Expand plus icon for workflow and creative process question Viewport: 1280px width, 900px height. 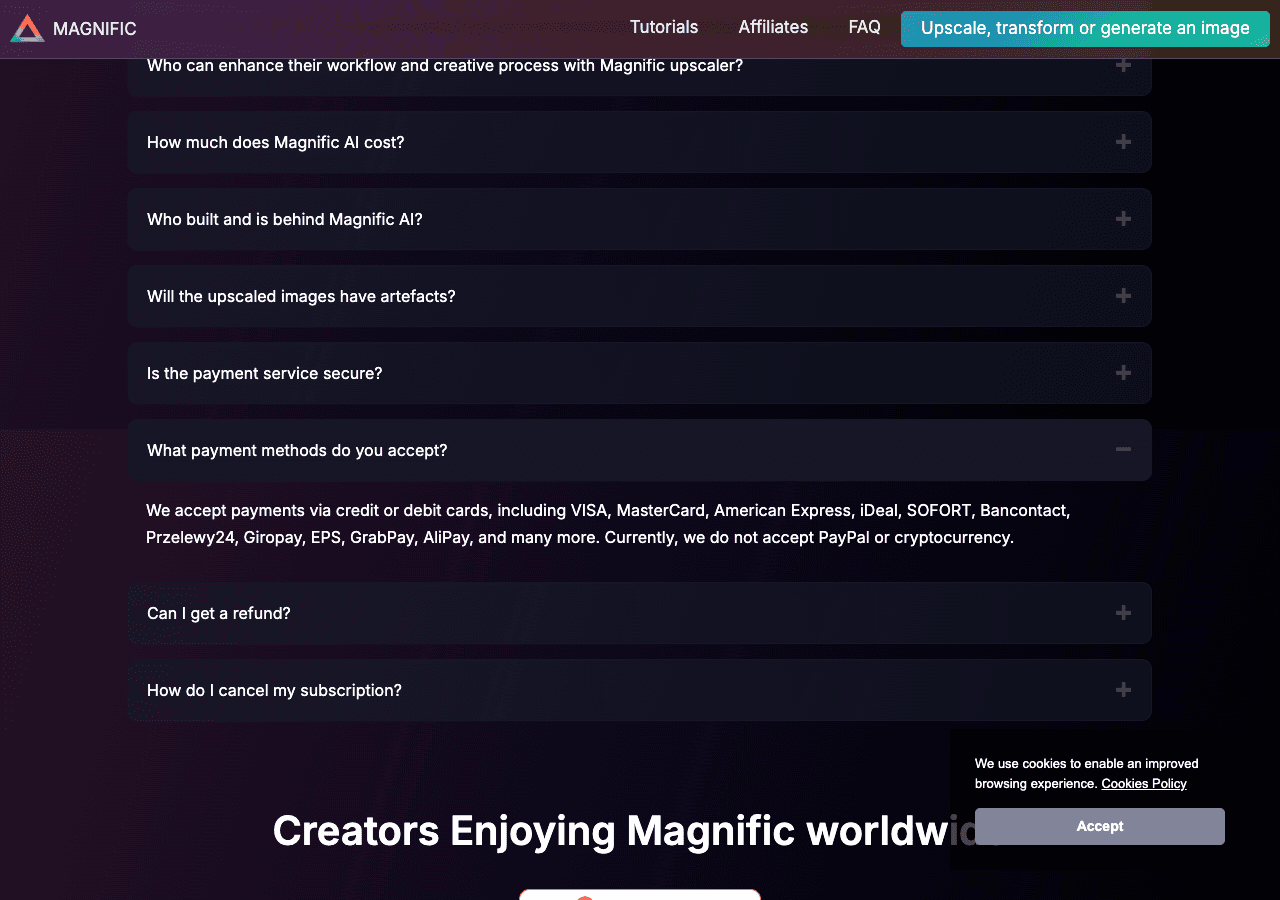tap(1124, 65)
